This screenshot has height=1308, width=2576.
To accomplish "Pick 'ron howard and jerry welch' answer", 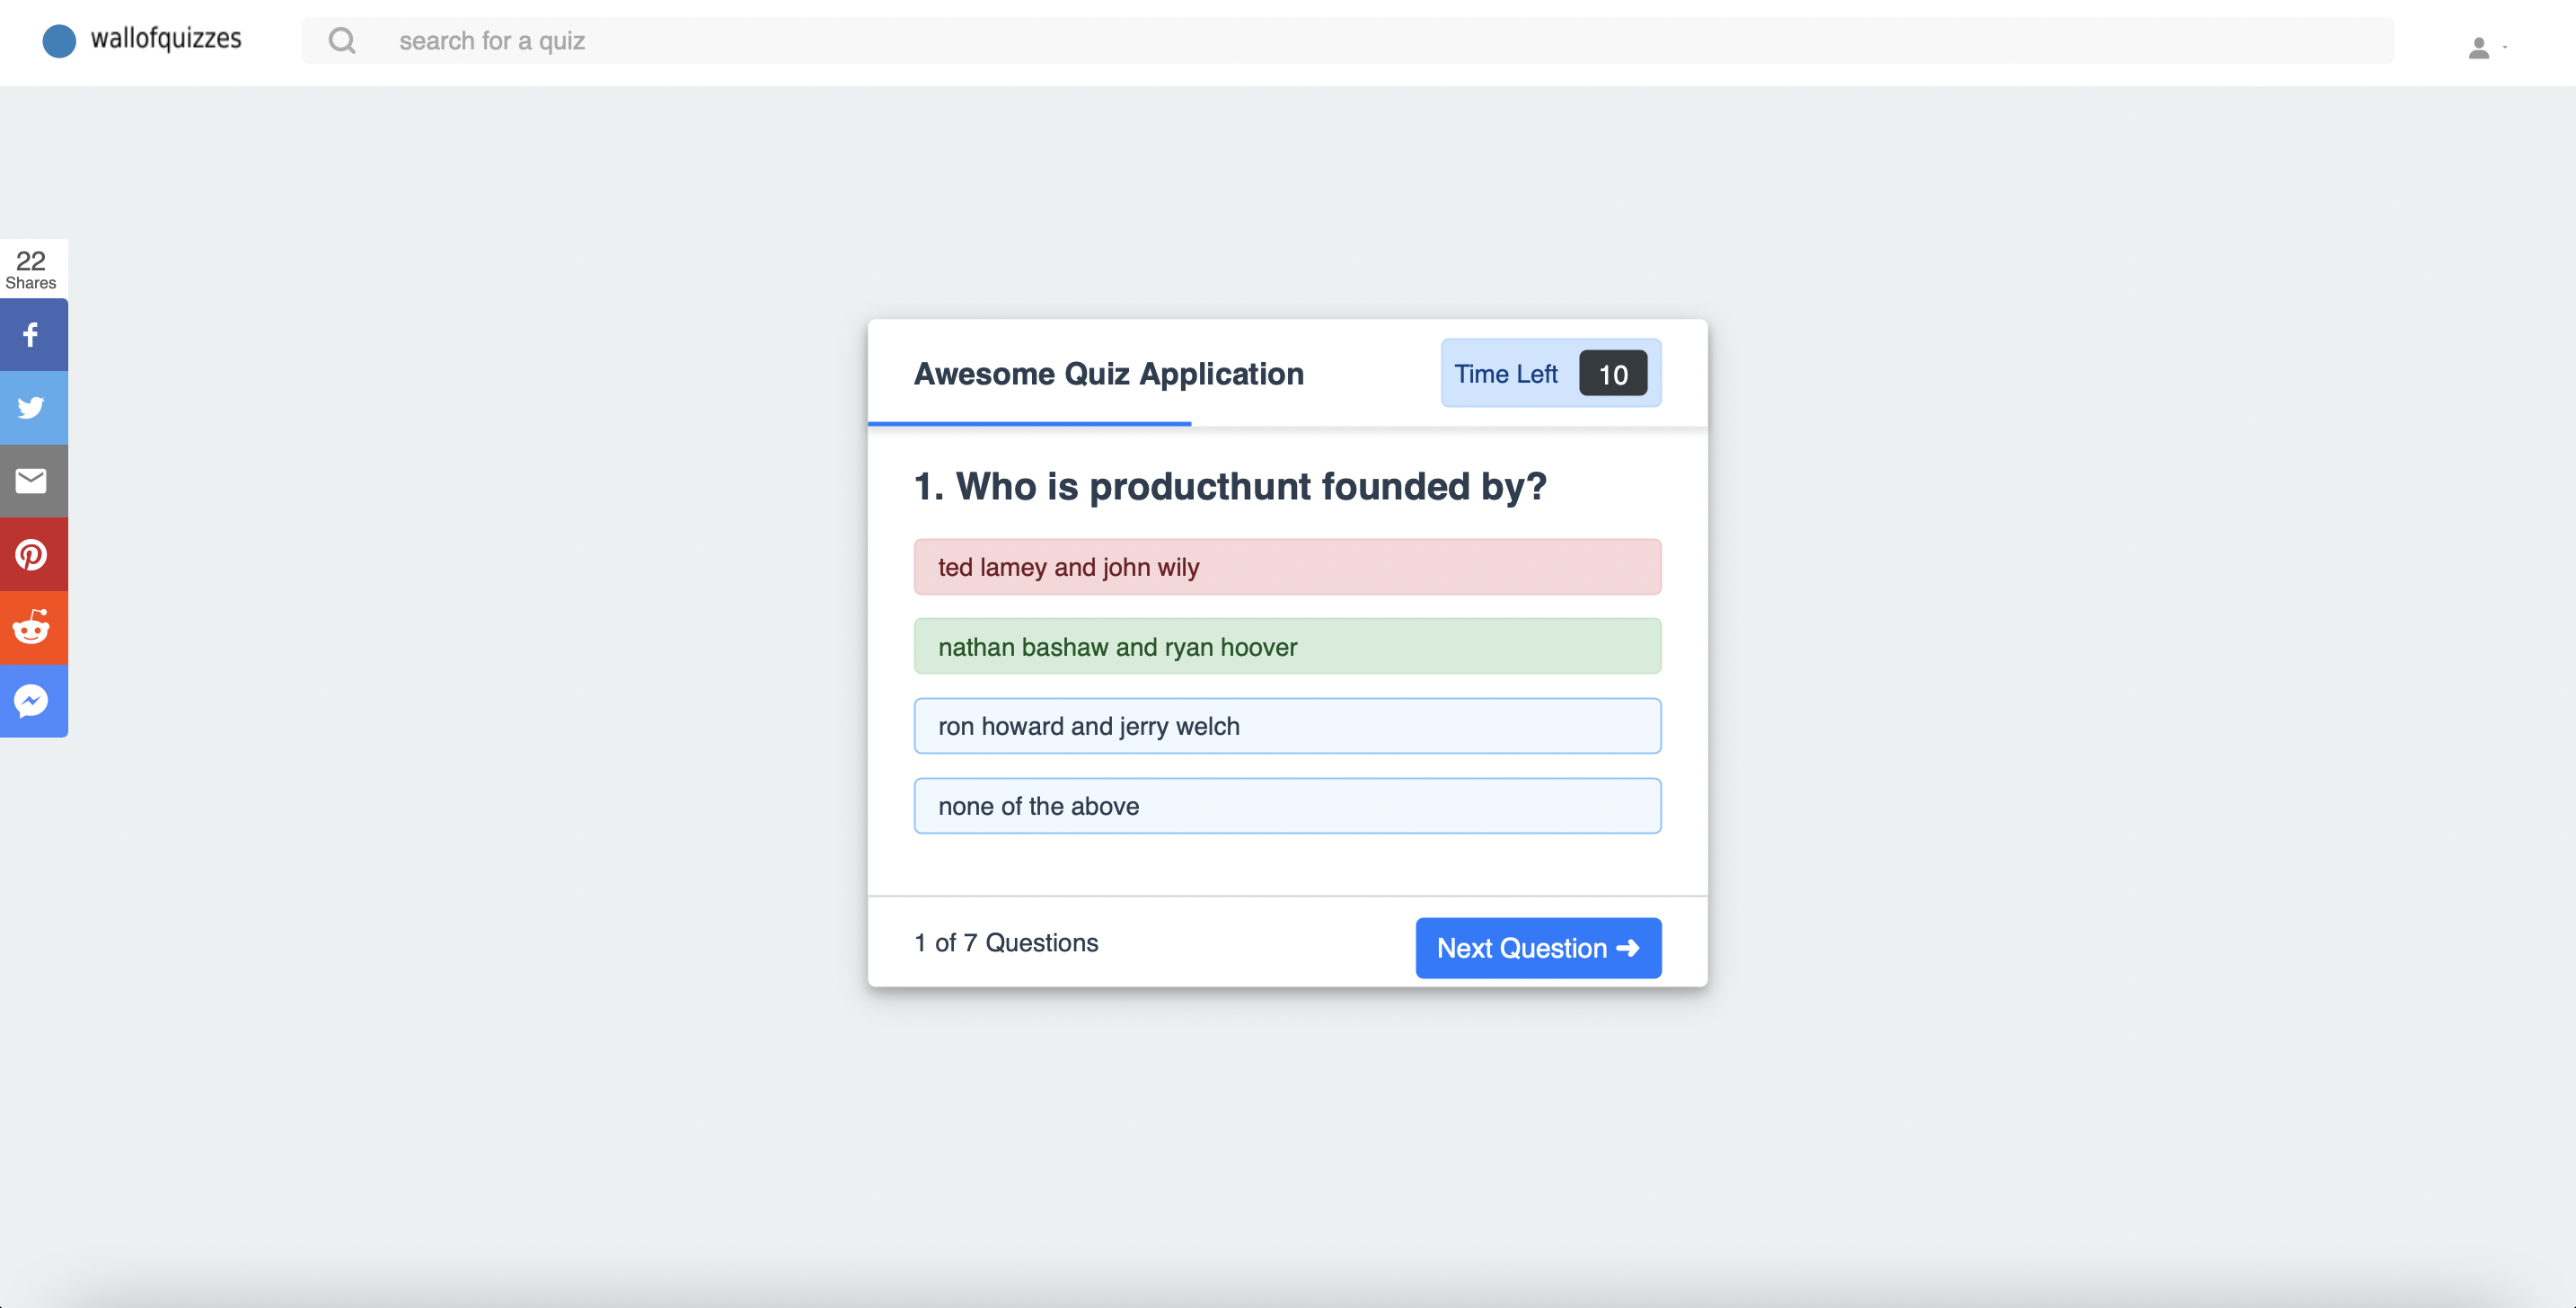I will 1287,726.
